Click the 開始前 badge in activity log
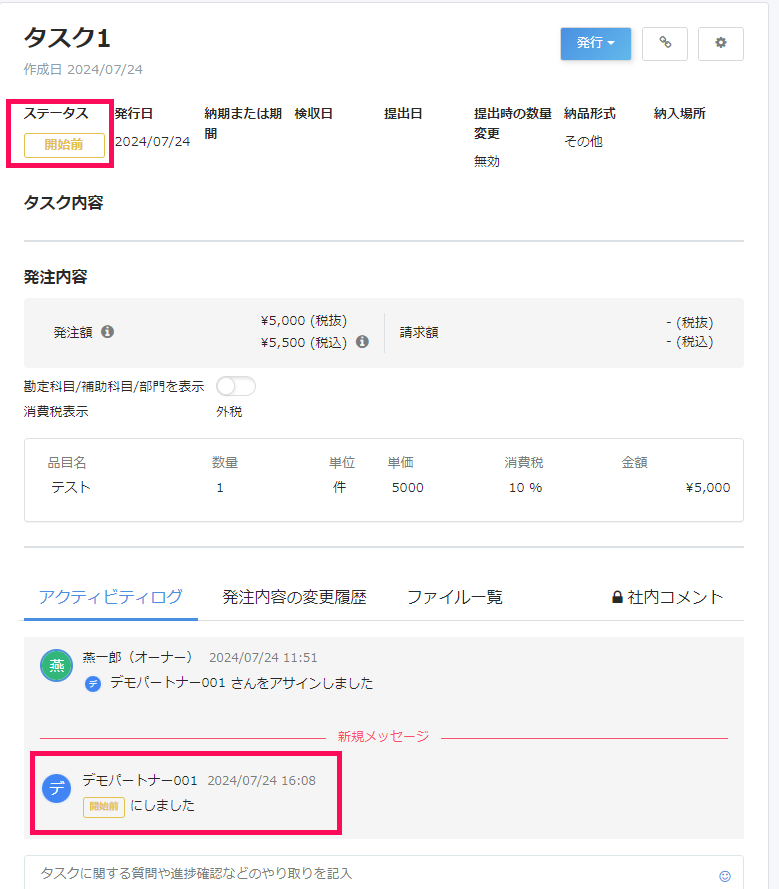This screenshot has height=889, width=779. [104, 807]
